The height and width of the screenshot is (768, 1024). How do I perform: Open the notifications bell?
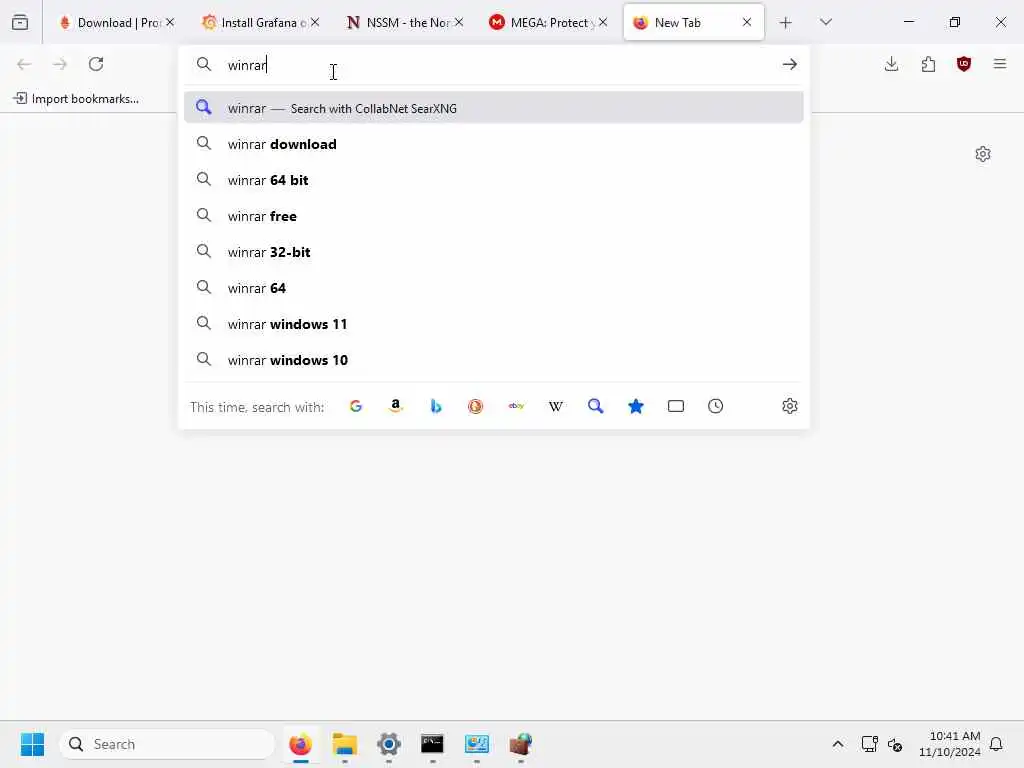tap(996, 744)
